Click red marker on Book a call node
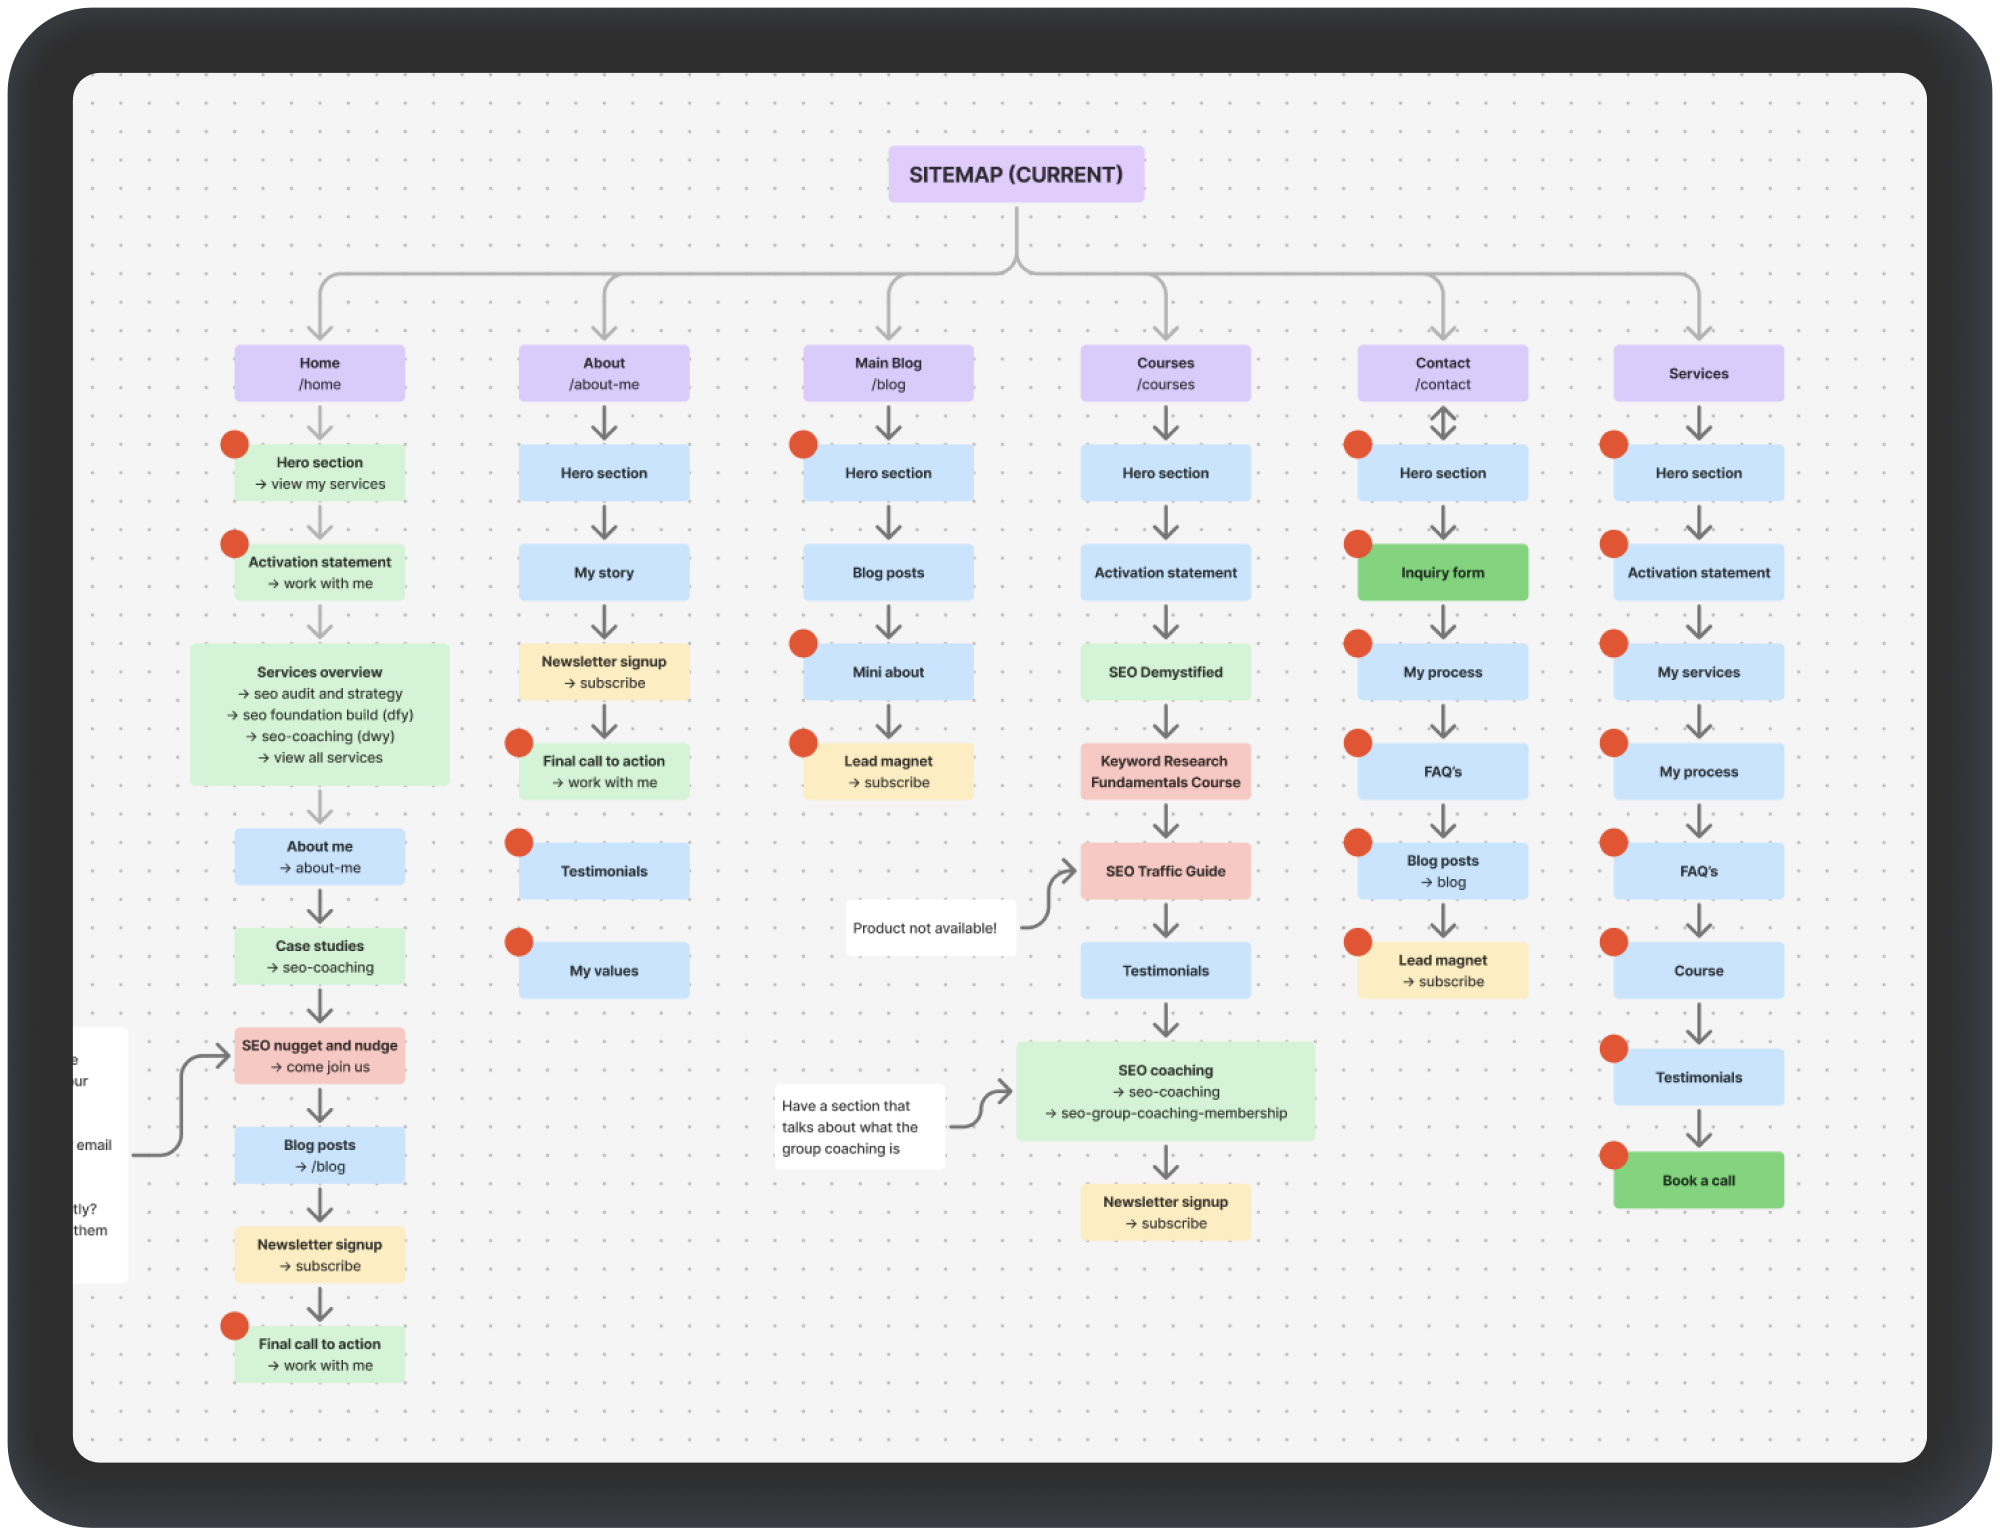2000x1536 pixels. click(1613, 1155)
